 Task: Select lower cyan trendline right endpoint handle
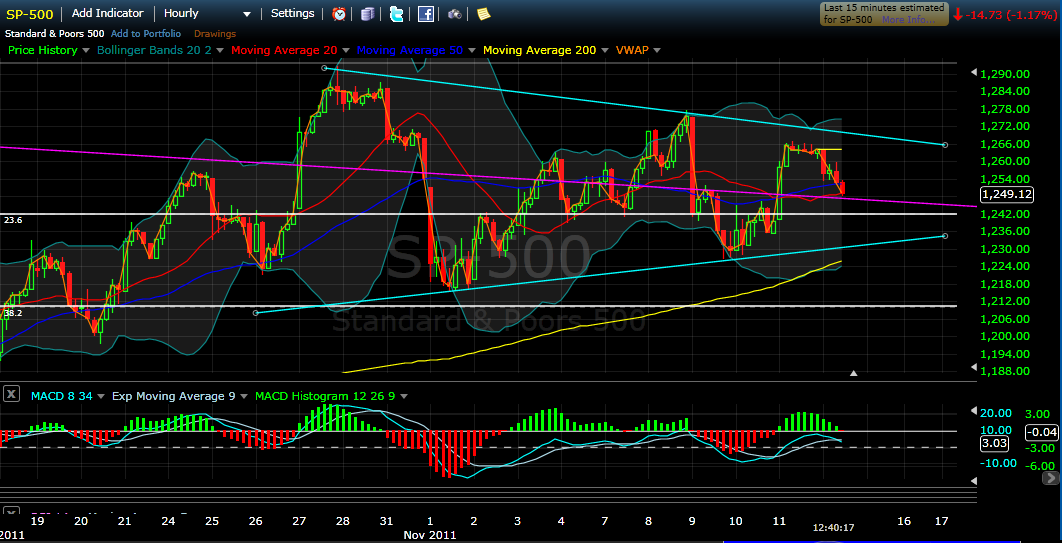tap(945, 236)
